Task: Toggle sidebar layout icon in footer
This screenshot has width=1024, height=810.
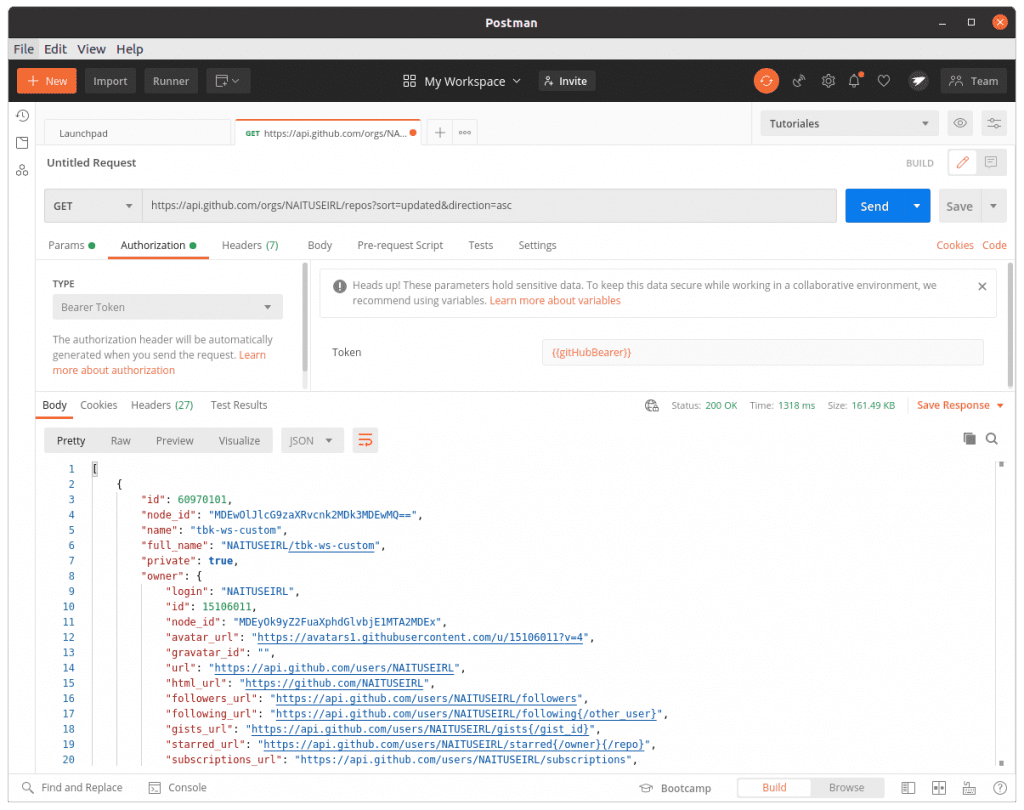Action: (x=908, y=788)
